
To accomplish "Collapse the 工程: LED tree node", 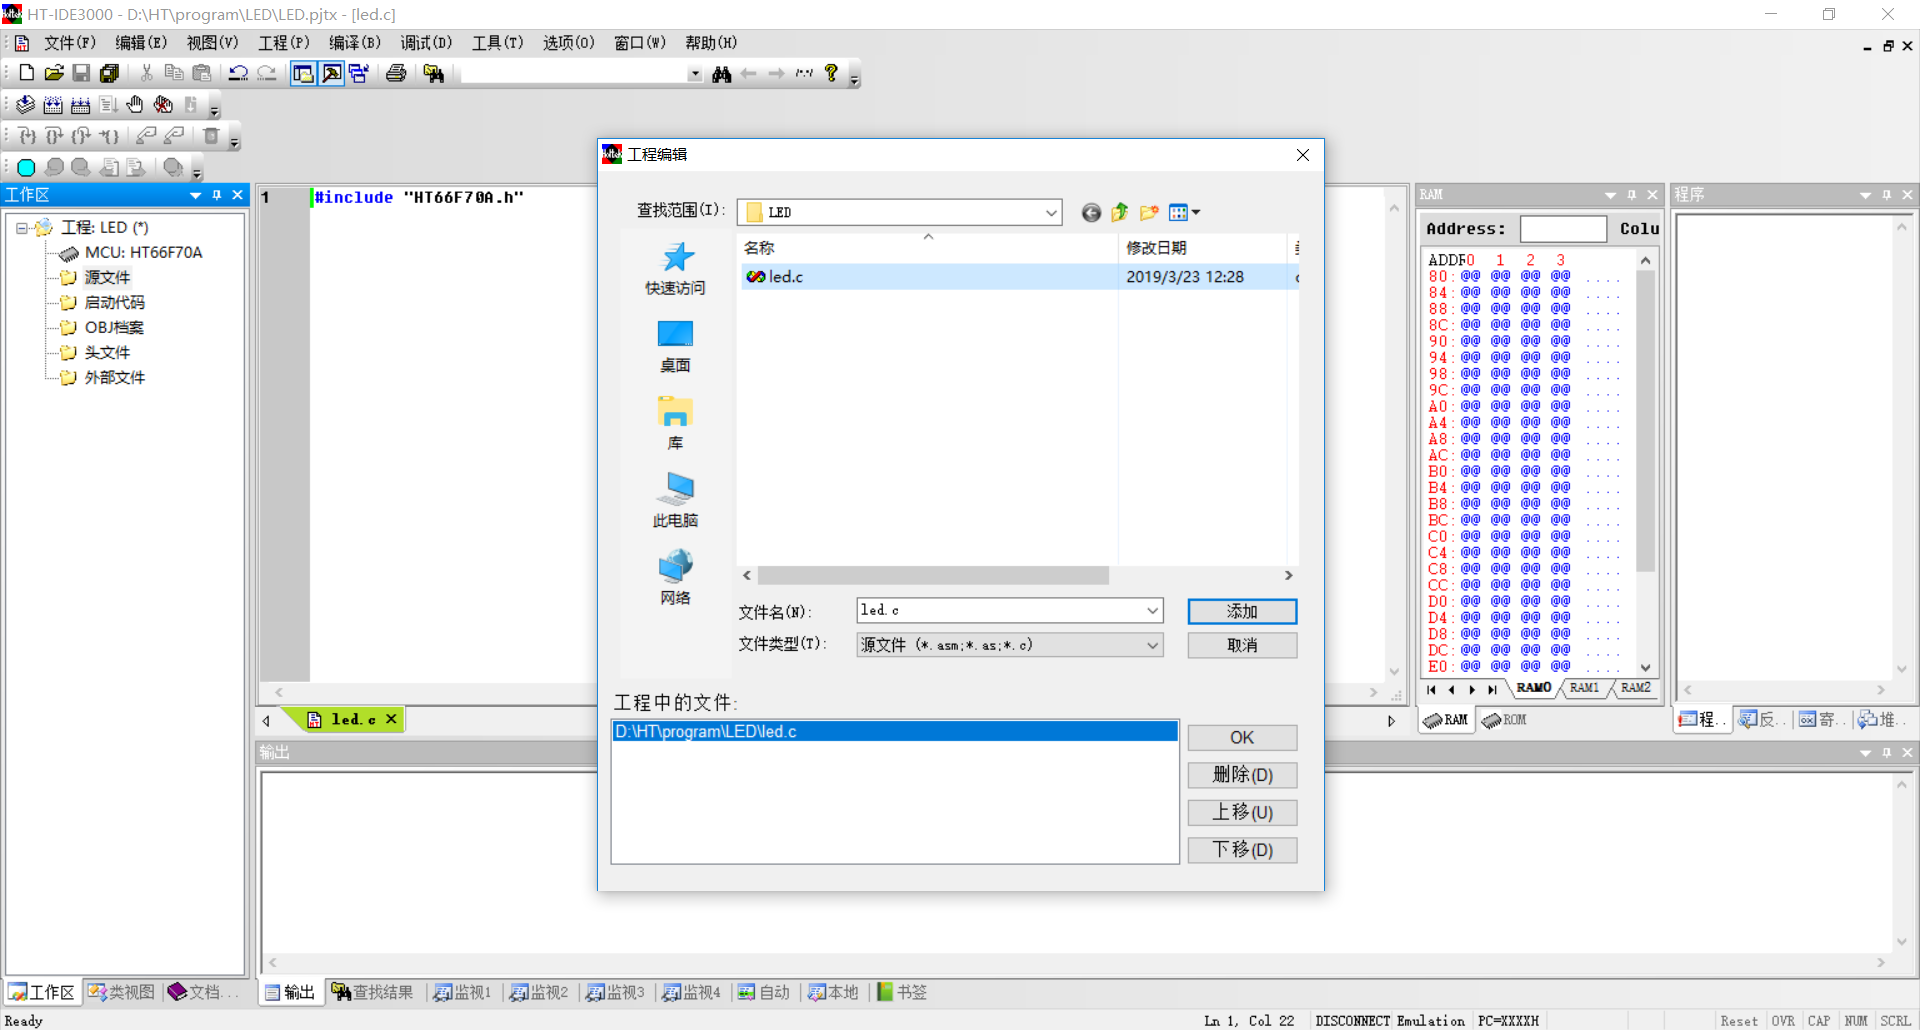I will tap(23, 227).
